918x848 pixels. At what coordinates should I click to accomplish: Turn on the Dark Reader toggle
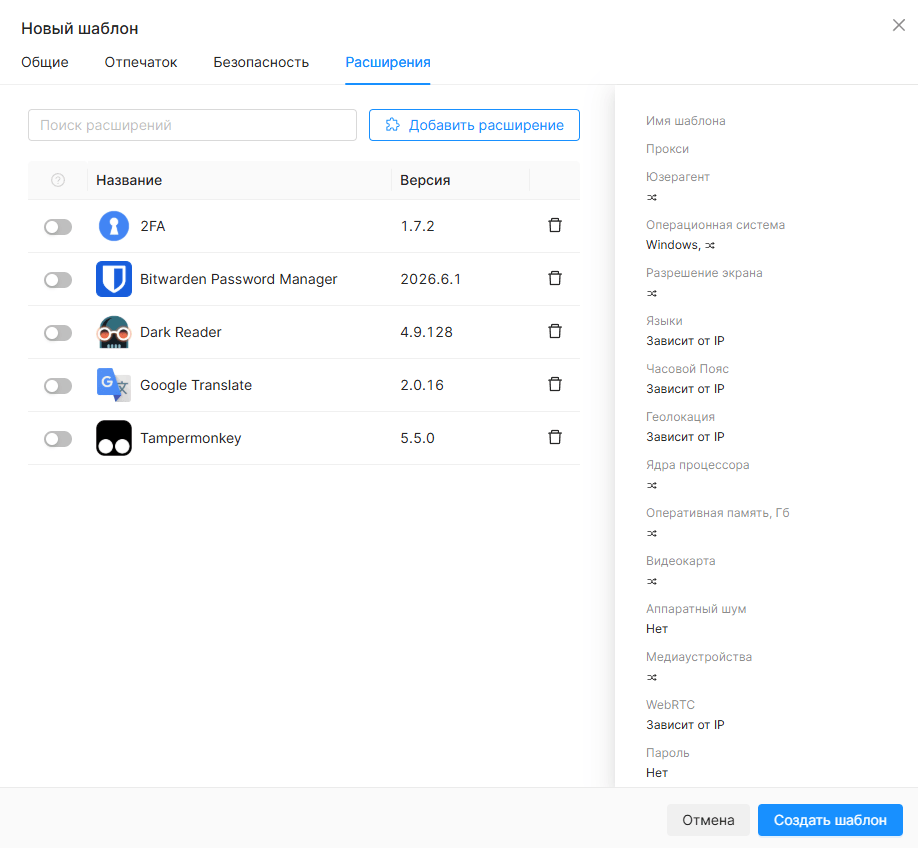(58, 333)
